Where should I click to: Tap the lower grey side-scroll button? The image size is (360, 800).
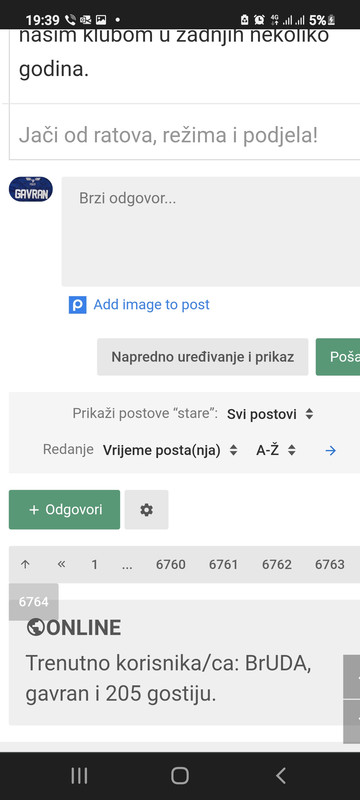coord(352,721)
